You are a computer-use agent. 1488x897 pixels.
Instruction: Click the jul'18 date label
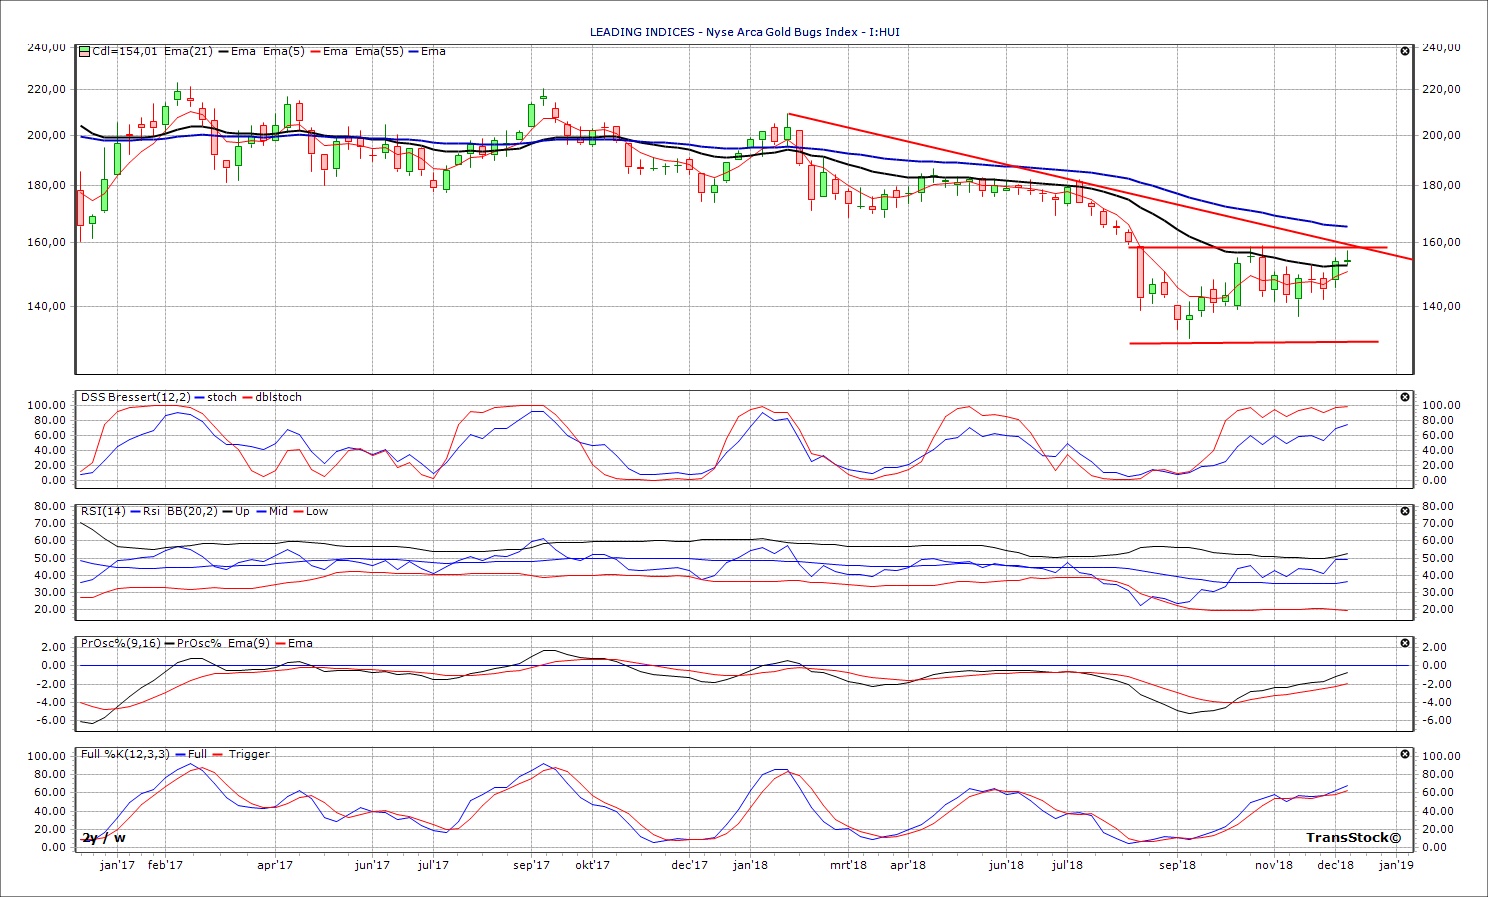pos(1067,865)
